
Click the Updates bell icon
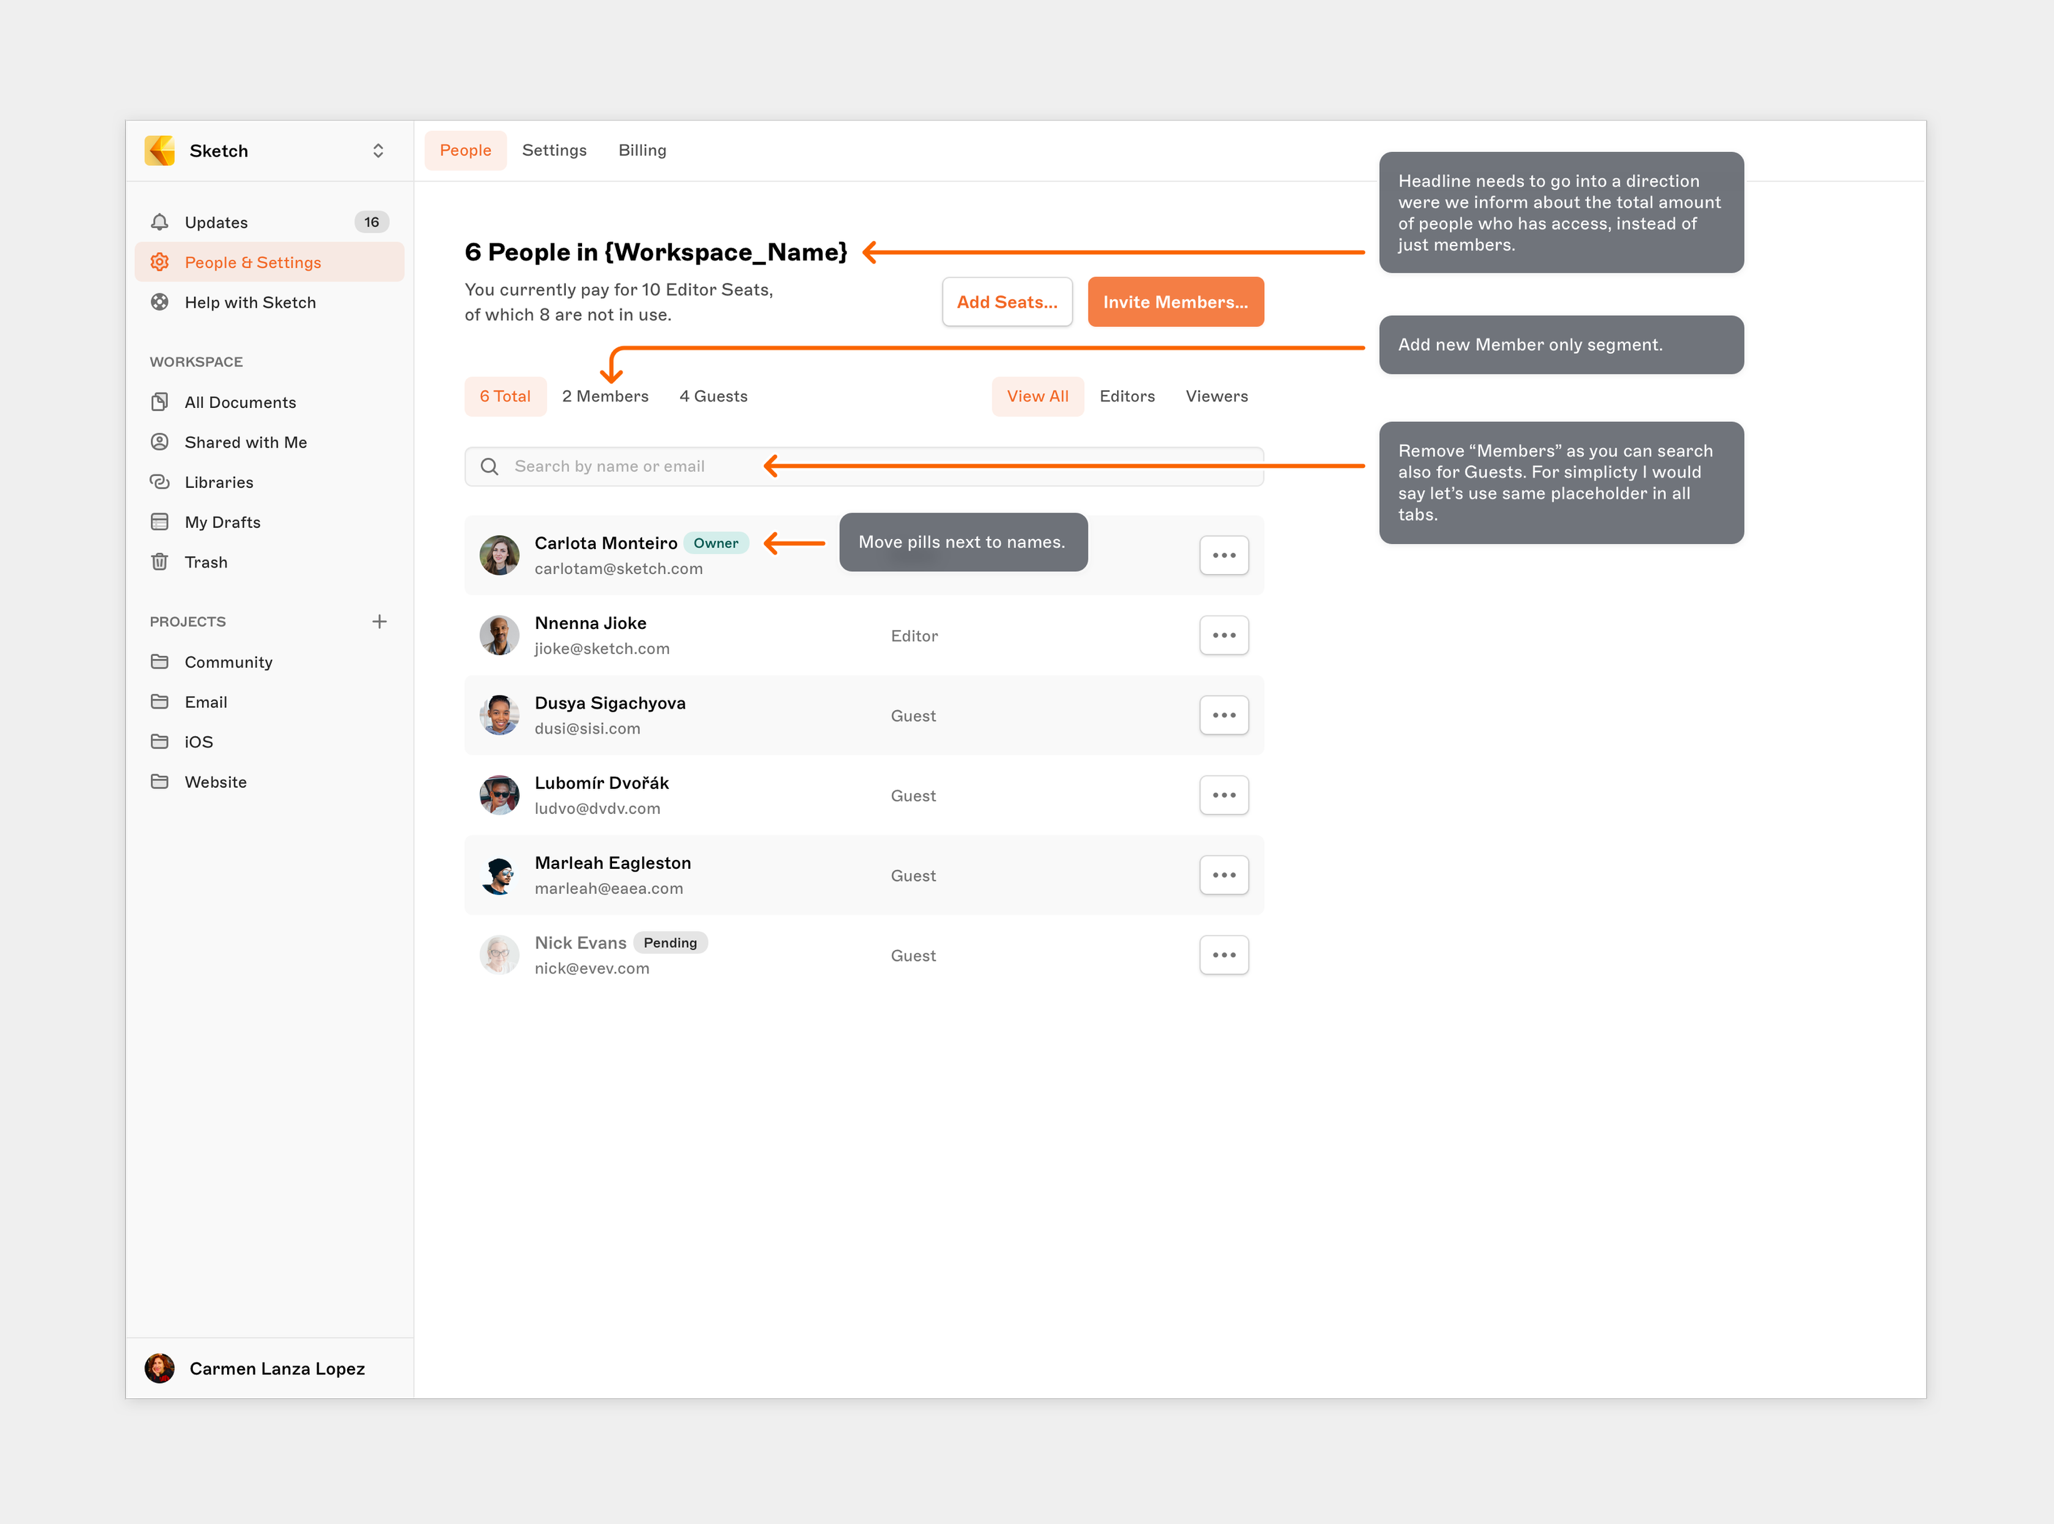tap(160, 222)
